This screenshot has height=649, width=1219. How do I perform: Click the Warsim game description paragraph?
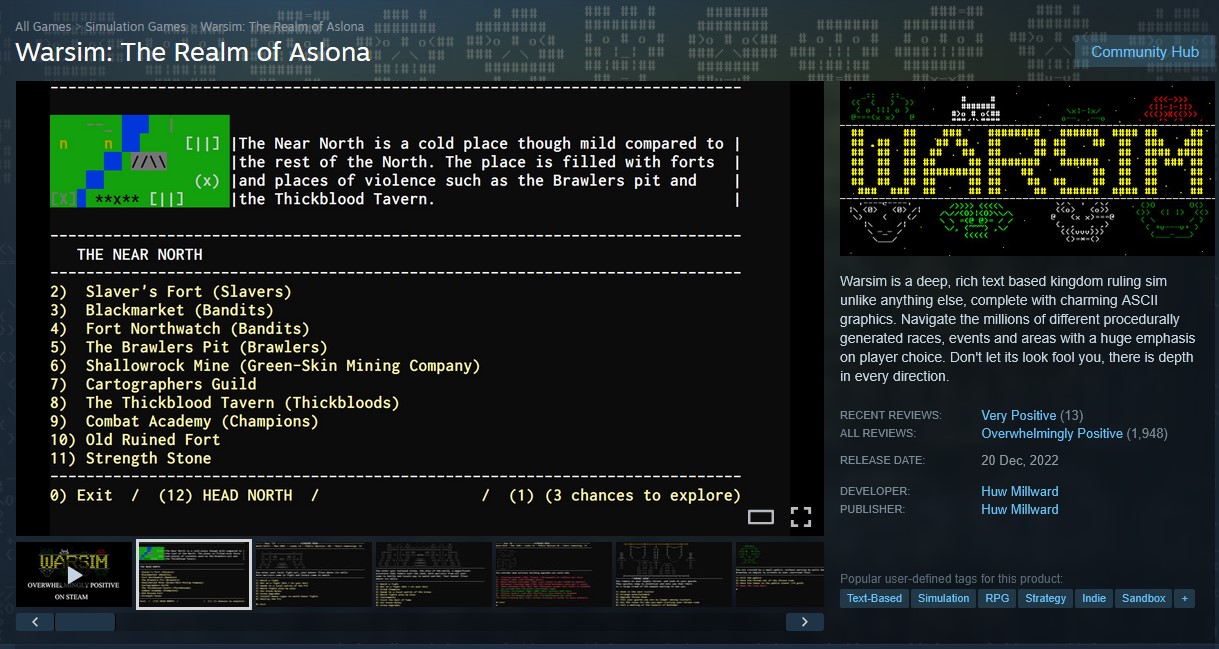coord(1018,329)
